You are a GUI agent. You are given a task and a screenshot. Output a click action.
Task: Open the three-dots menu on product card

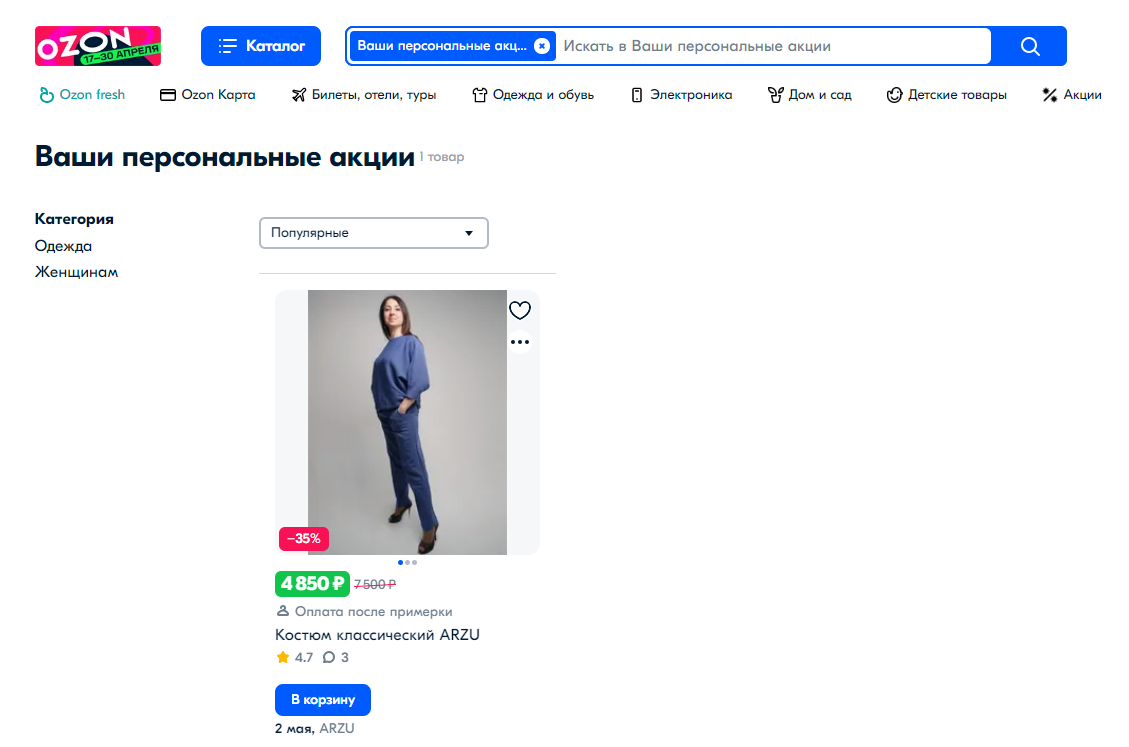point(520,342)
